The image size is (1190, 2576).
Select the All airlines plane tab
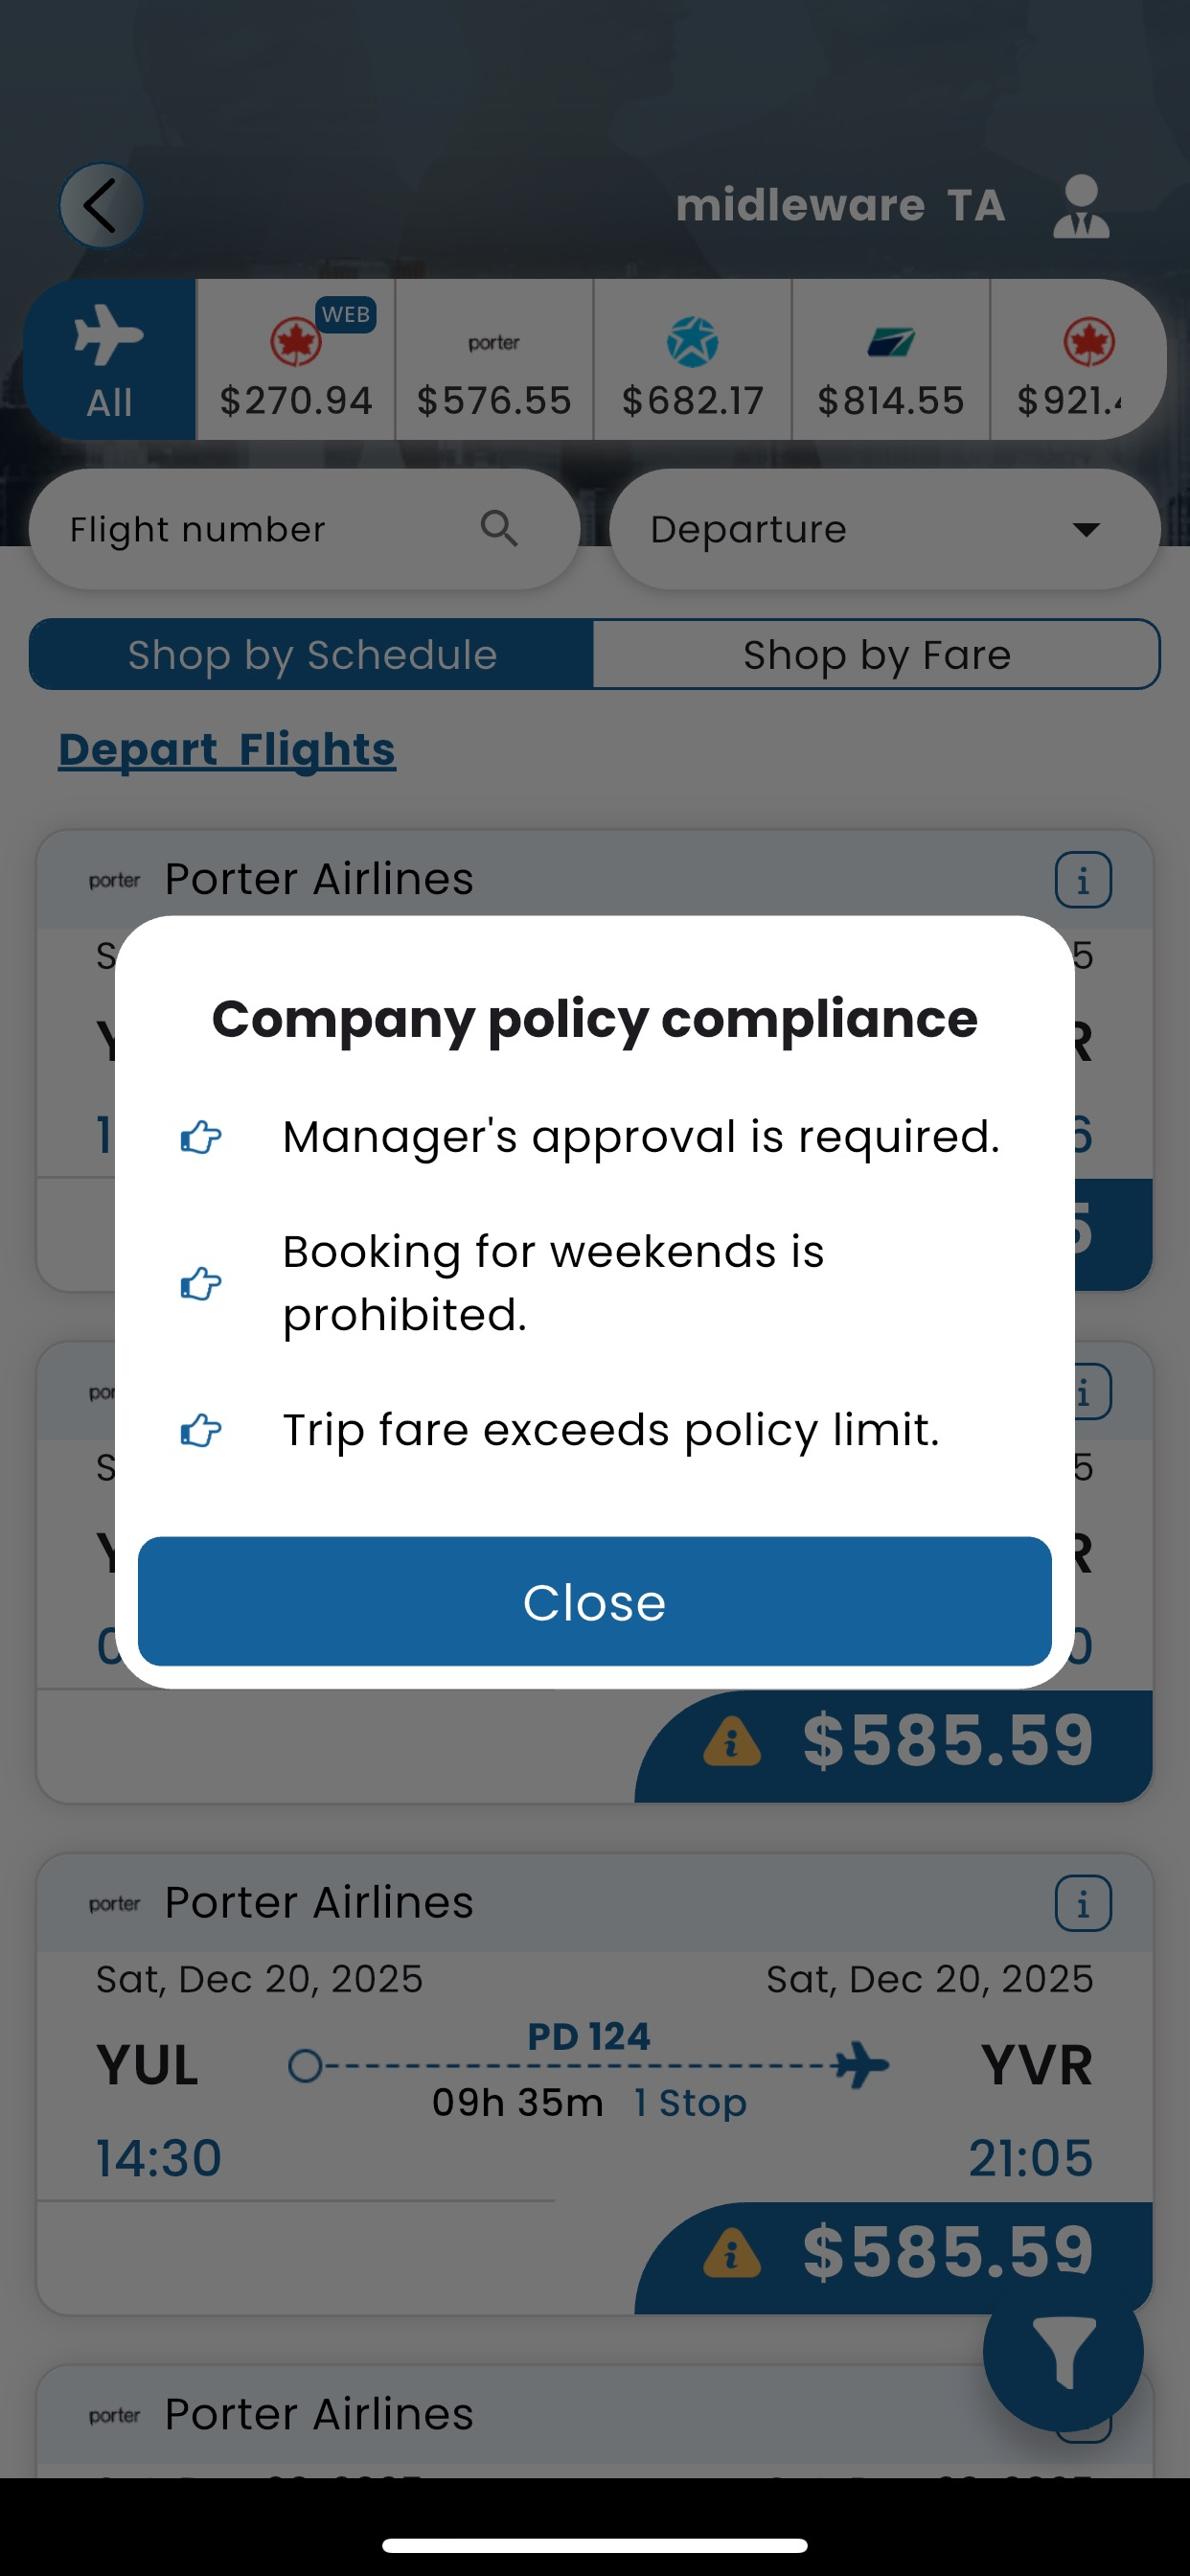click(109, 360)
